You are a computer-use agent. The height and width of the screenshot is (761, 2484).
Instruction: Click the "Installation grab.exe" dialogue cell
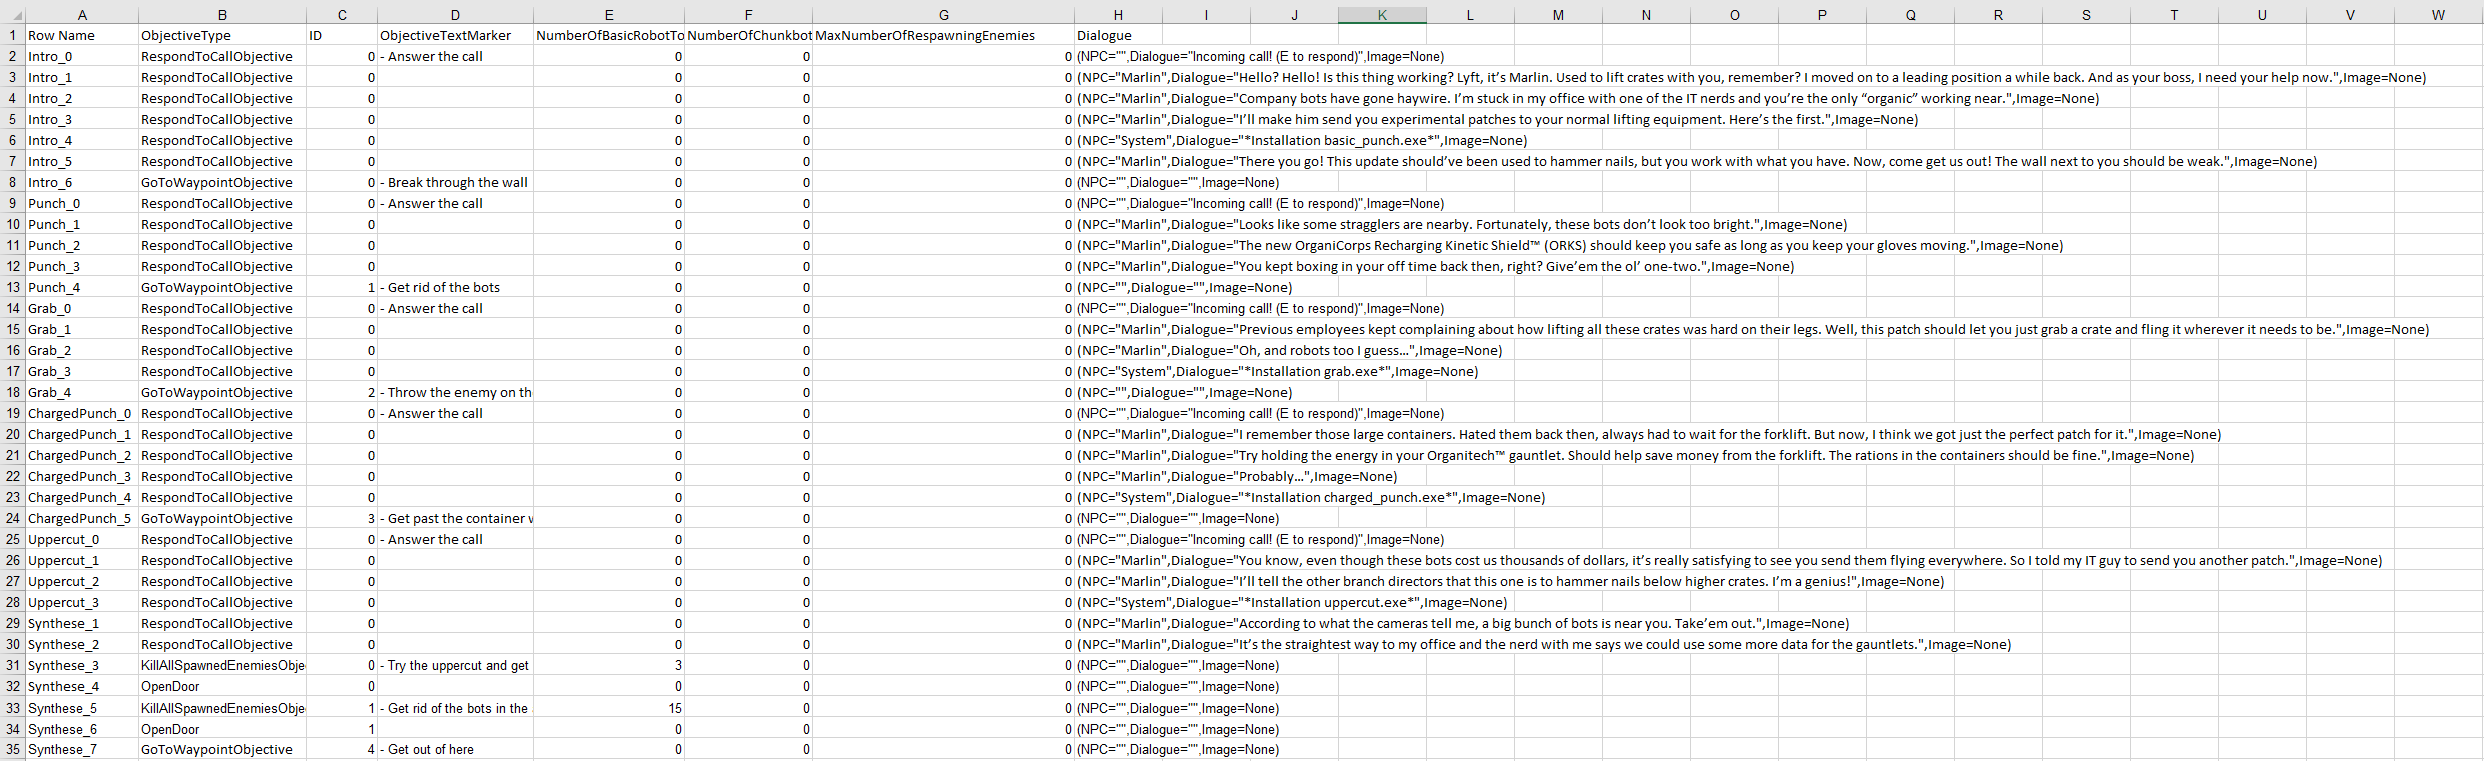(1277, 372)
